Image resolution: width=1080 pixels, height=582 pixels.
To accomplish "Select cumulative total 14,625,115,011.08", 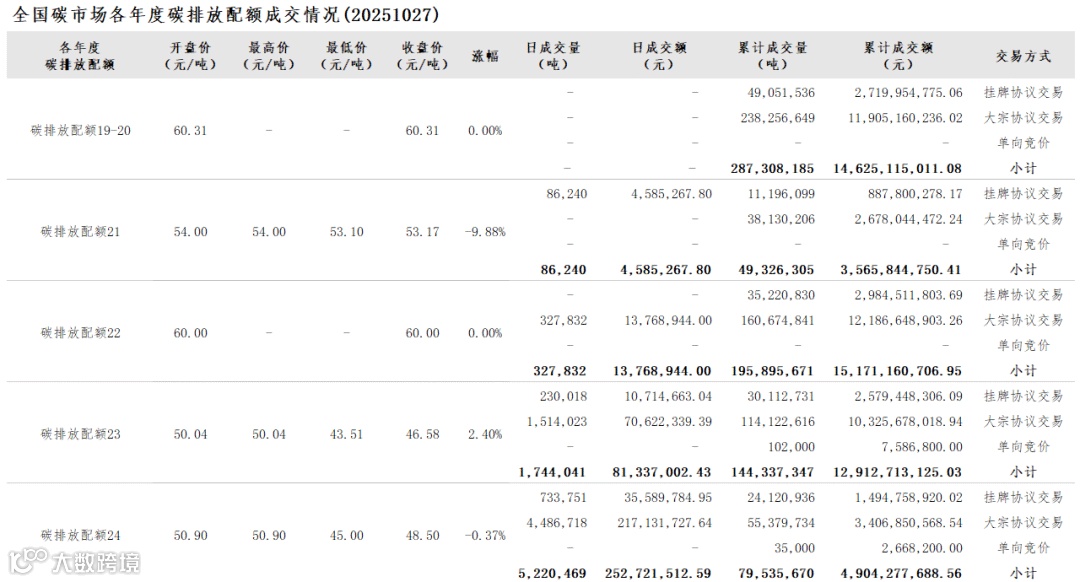I will tap(897, 168).
